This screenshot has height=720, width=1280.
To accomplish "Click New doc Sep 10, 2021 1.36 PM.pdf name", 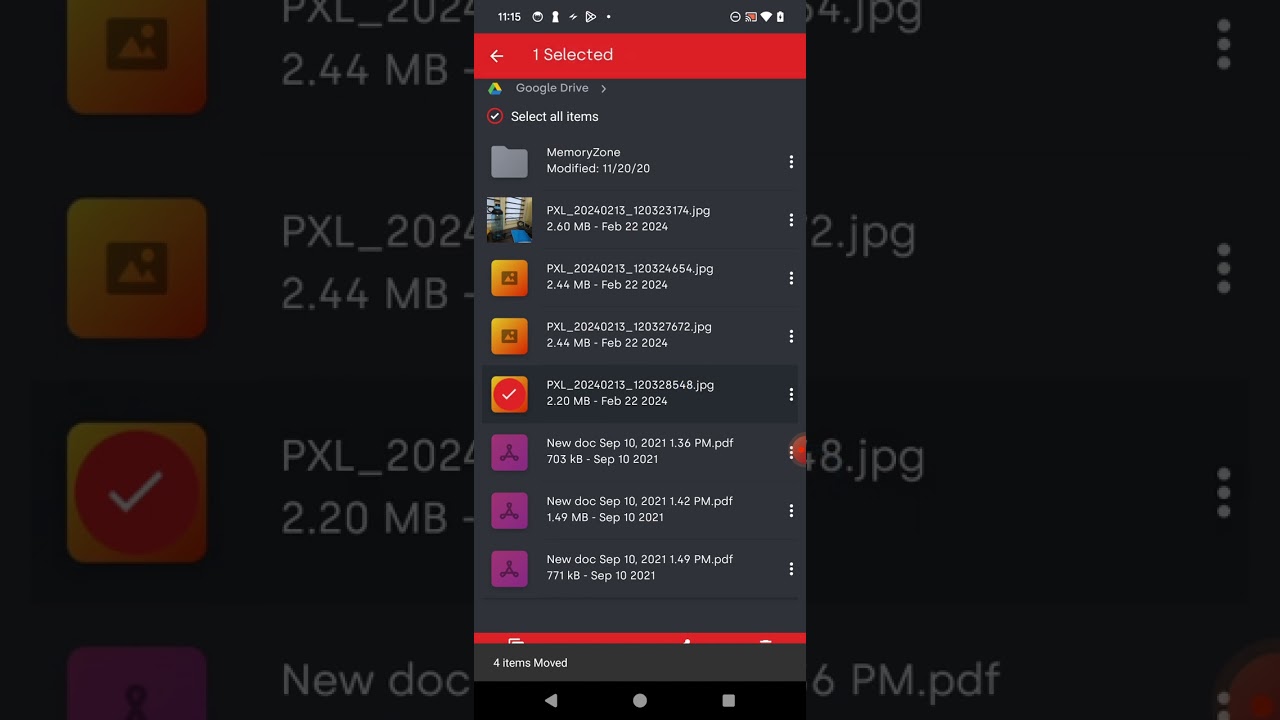I will [640, 442].
